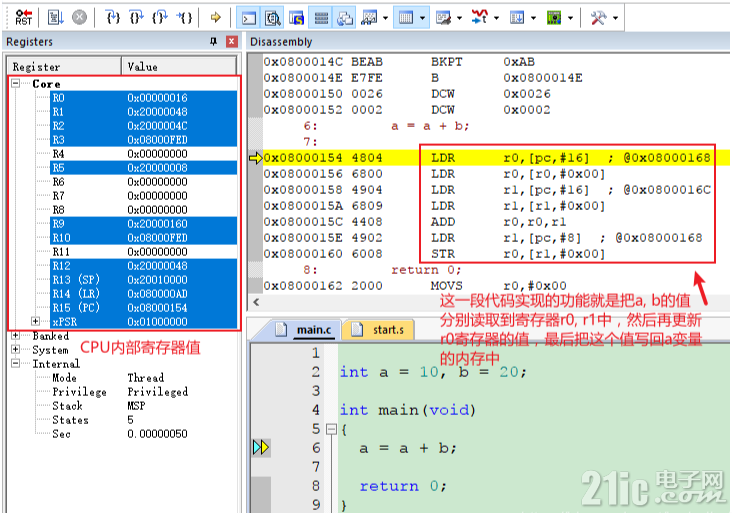The image size is (735, 513).
Task: Click disassembly line 0x0800015C ADD
Action: [x=415, y=222]
